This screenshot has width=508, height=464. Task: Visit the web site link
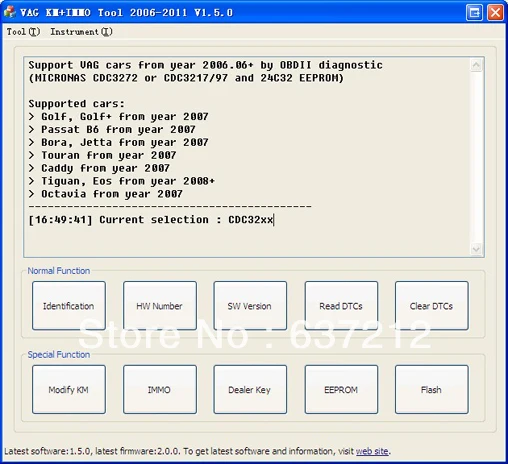click(372, 451)
